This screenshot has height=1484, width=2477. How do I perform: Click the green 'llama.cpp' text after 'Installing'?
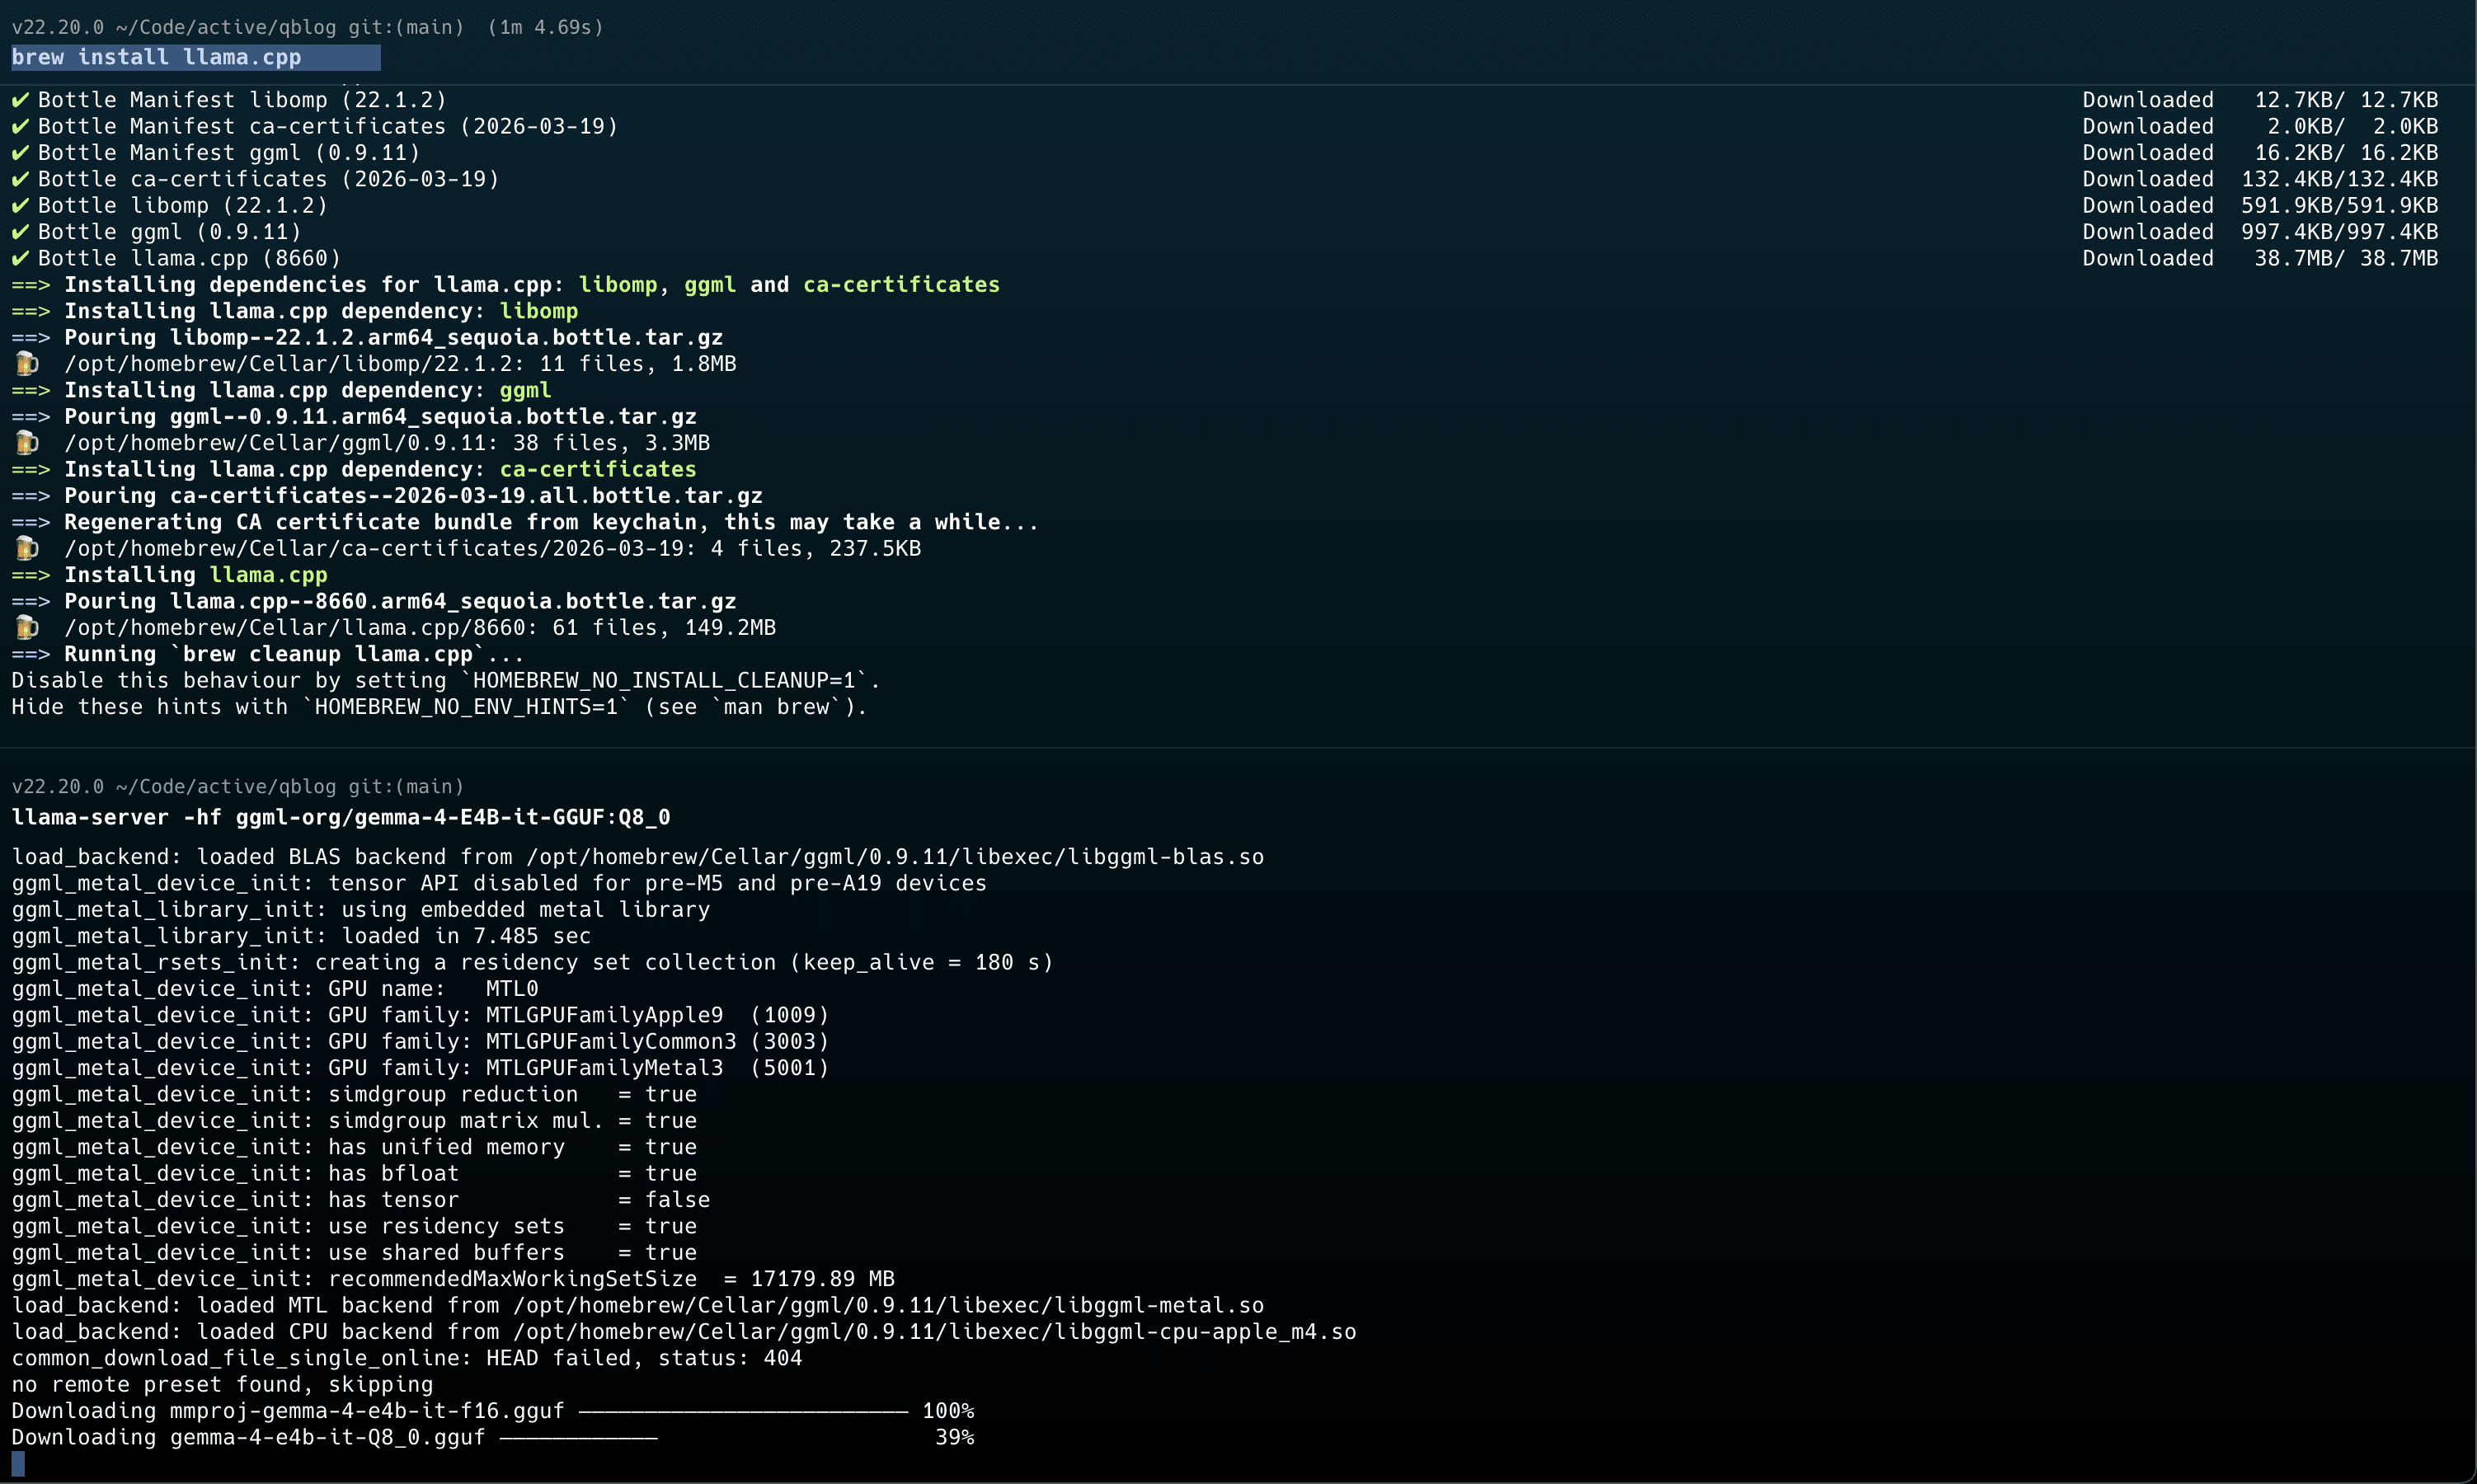(268, 575)
